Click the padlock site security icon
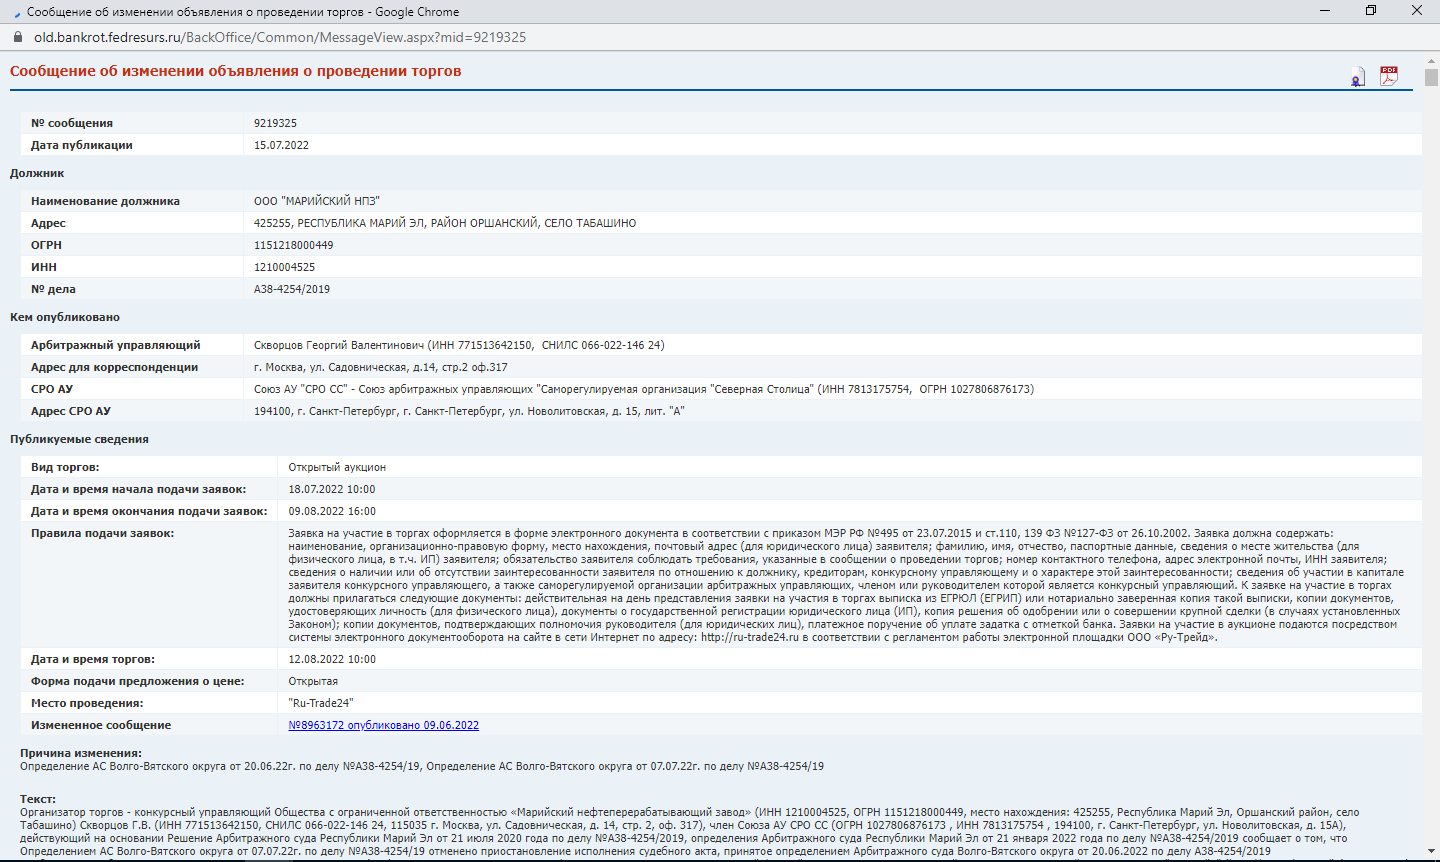Viewport: 1440px width, 862px height. click(17, 37)
